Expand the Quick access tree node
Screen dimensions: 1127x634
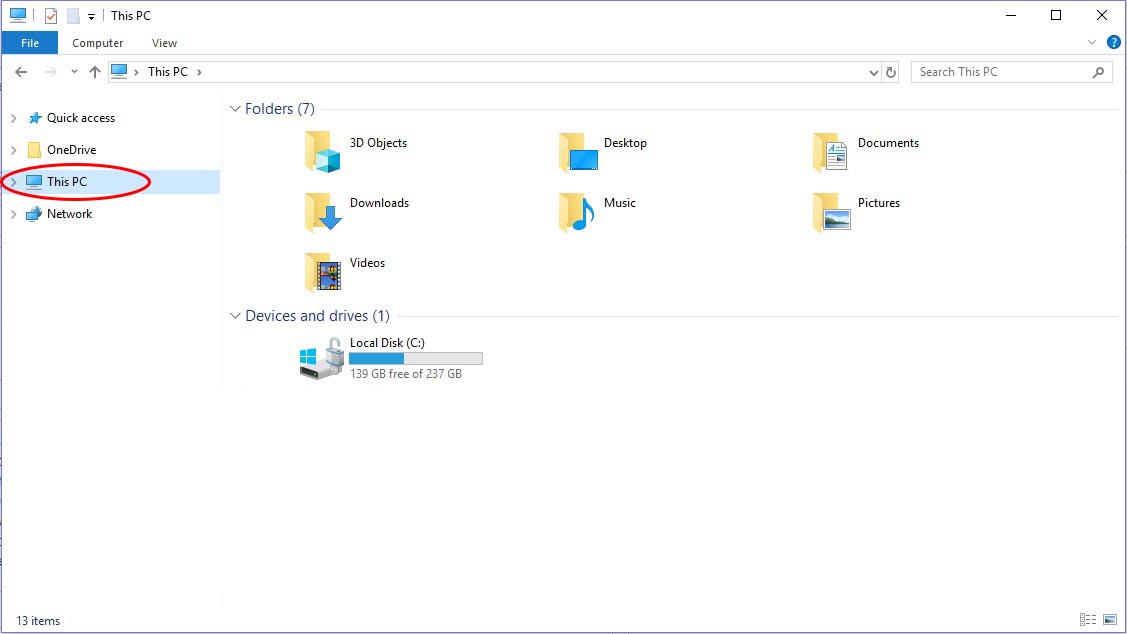click(13, 118)
